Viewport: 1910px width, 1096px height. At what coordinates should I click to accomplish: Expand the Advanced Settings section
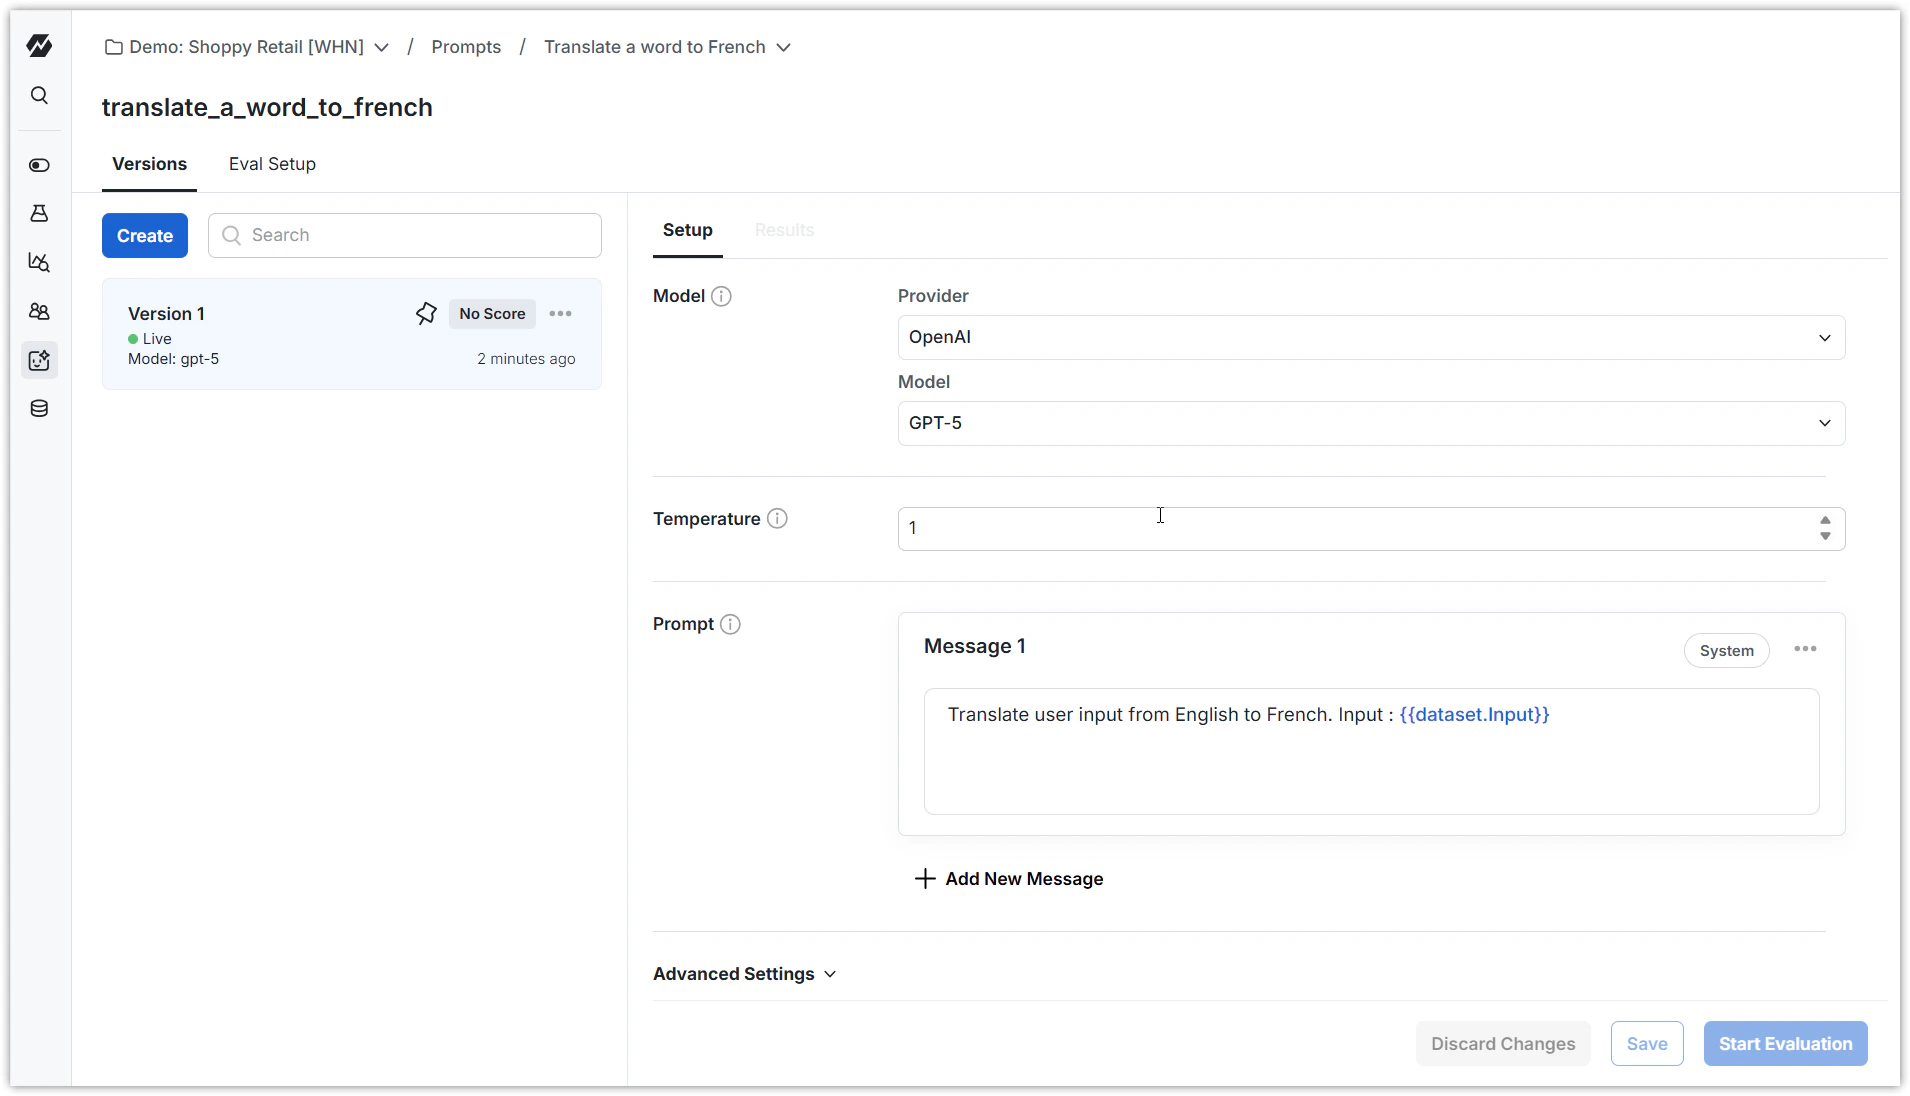coord(744,973)
